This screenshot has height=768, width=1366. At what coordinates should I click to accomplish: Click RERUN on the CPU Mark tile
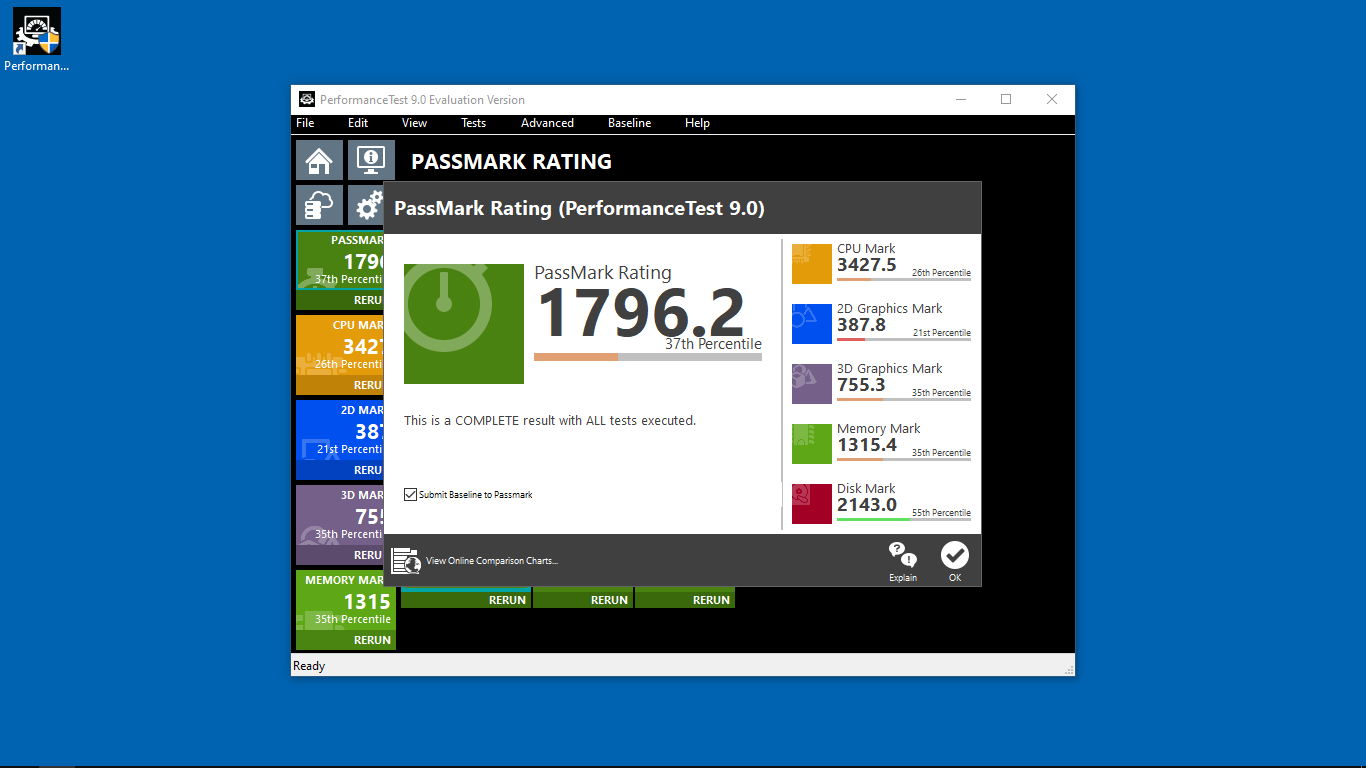[x=368, y=385]
